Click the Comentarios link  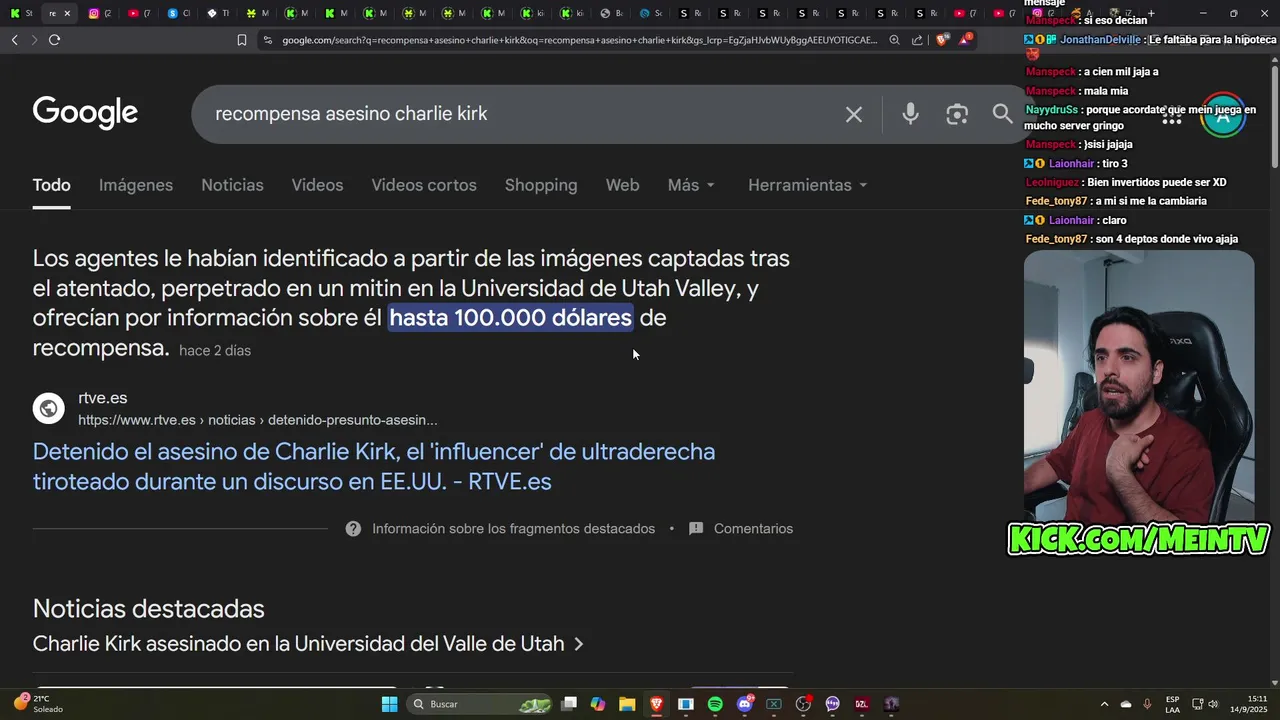pyautogui.click(x=753, y=529)
